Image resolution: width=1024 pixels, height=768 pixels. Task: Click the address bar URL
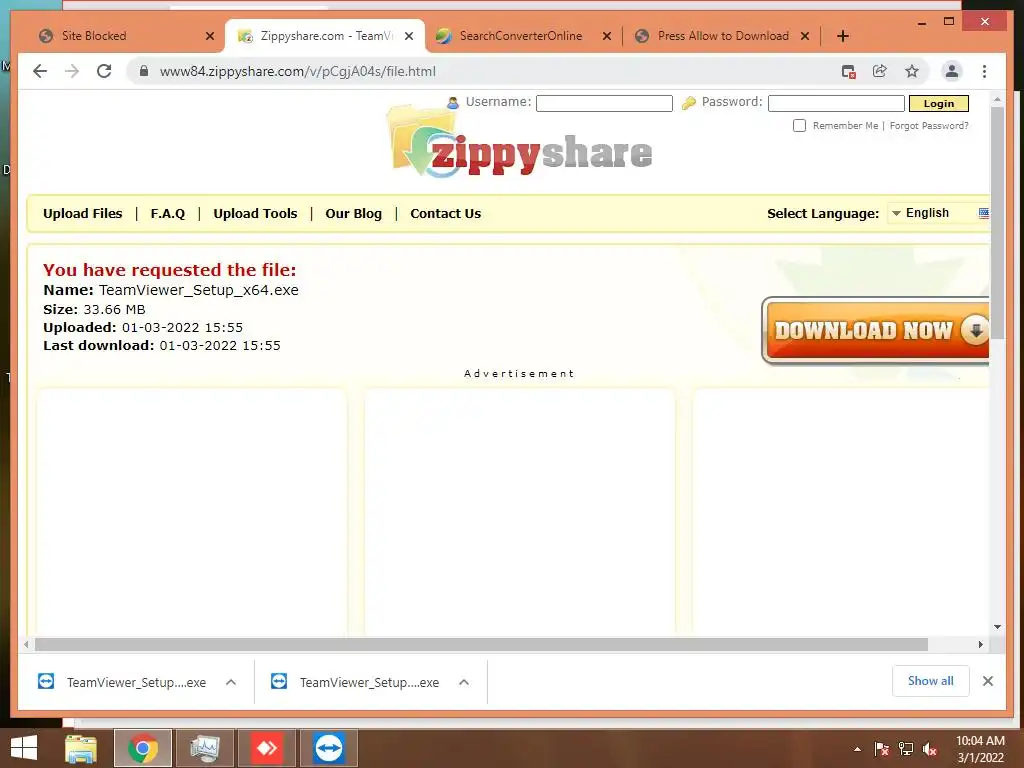(x=298, y=71)
